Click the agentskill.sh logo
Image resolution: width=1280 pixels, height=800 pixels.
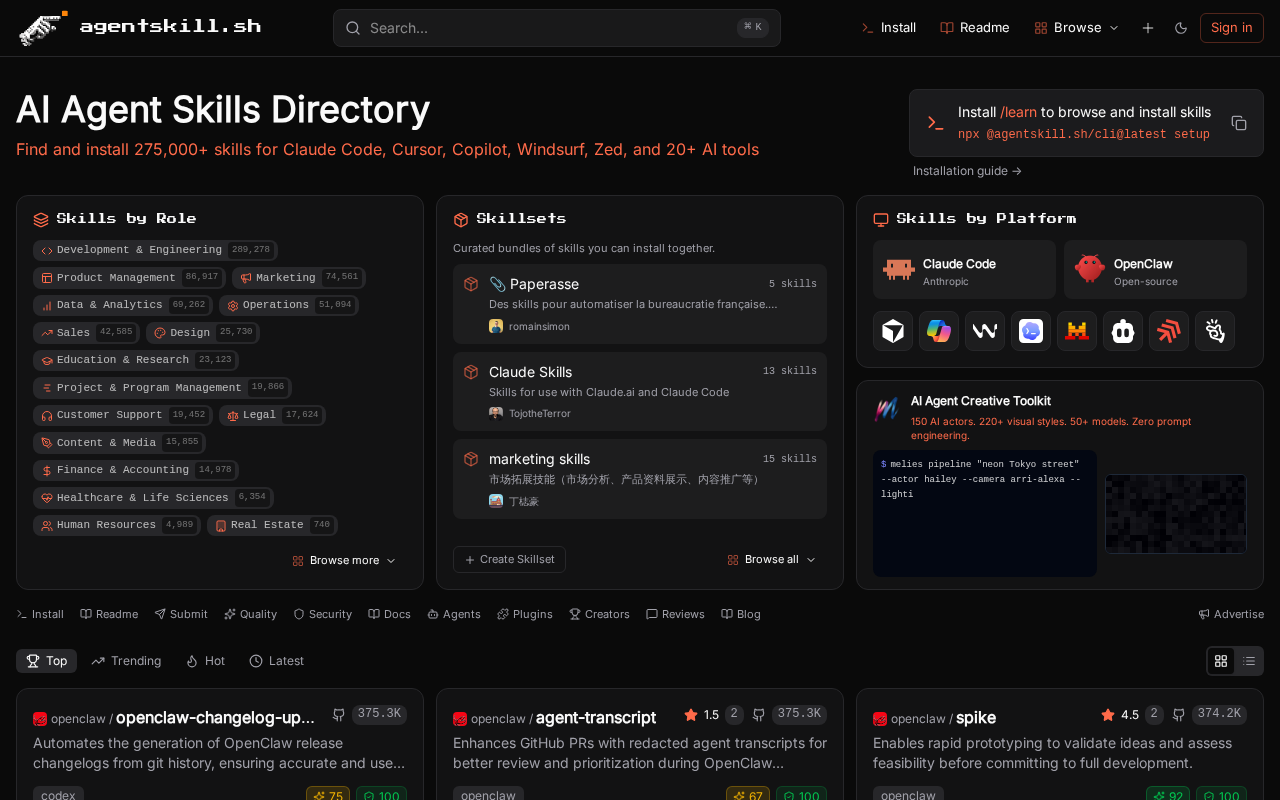pos(140,28)
